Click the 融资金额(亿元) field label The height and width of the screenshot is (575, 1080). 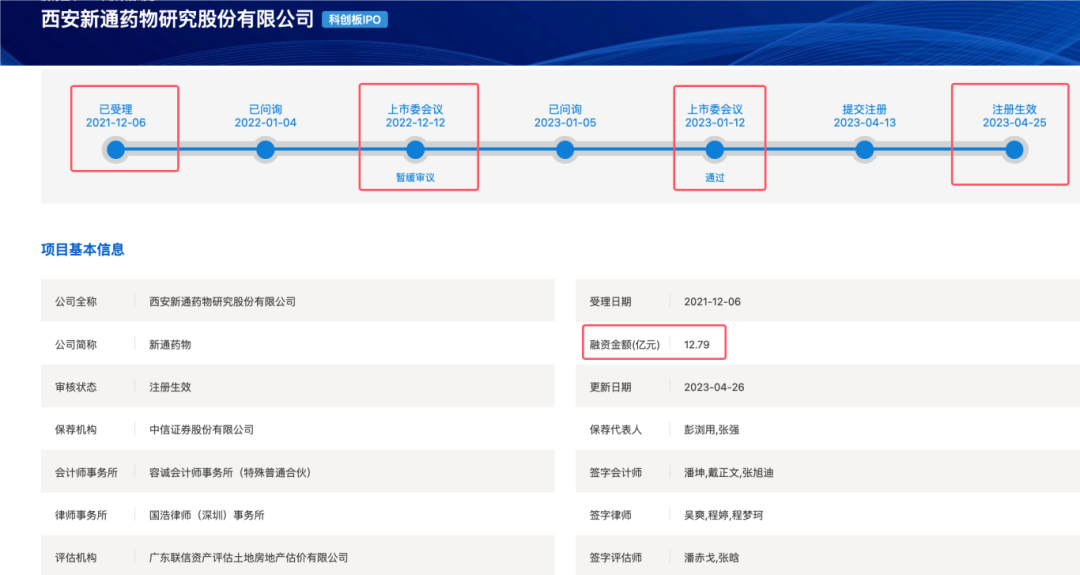click(625, 344)
